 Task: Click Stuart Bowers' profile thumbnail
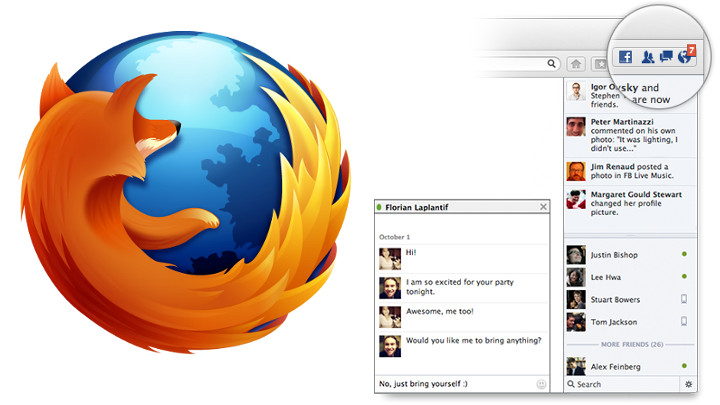(x=576, y=299)
